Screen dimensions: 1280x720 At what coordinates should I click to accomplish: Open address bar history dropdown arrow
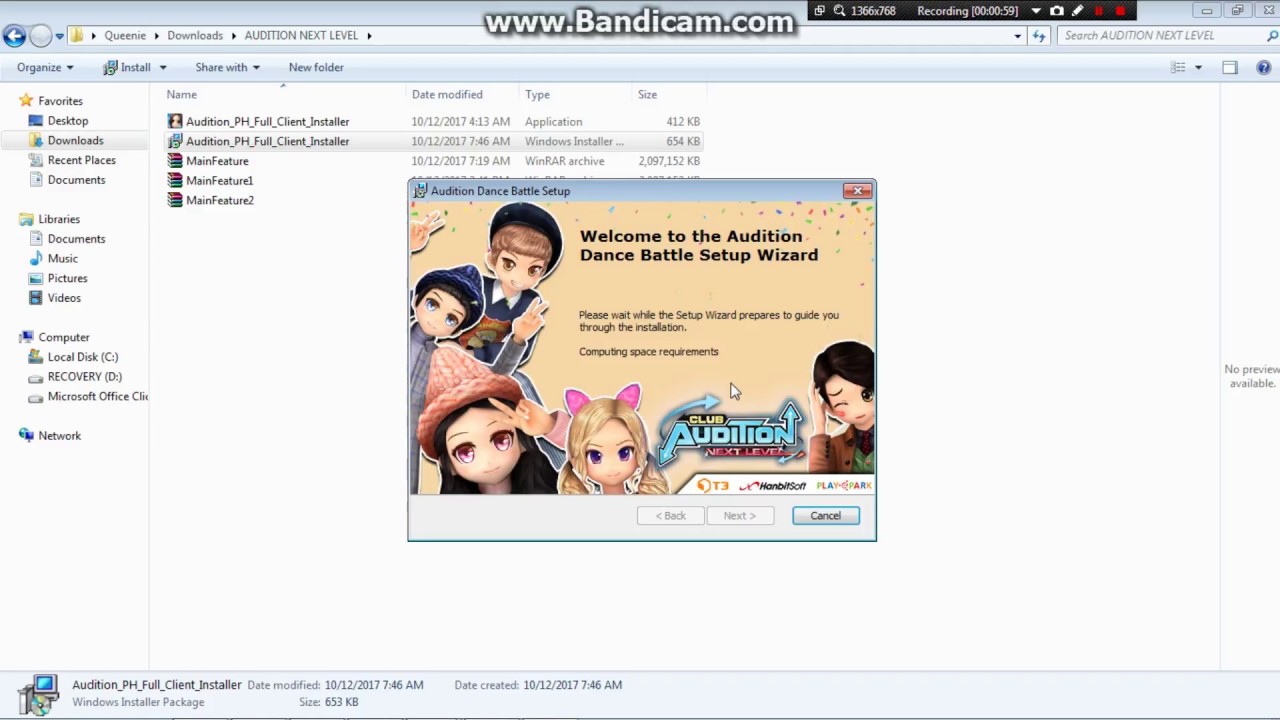point(1017,36)
